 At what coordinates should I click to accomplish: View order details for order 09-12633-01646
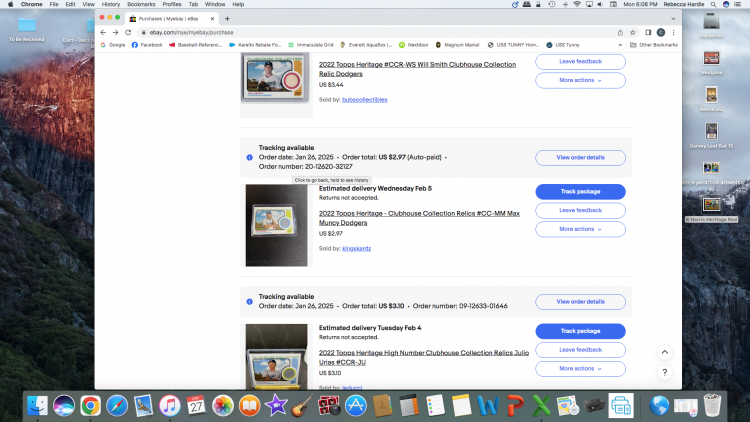[x=580, y=302]
